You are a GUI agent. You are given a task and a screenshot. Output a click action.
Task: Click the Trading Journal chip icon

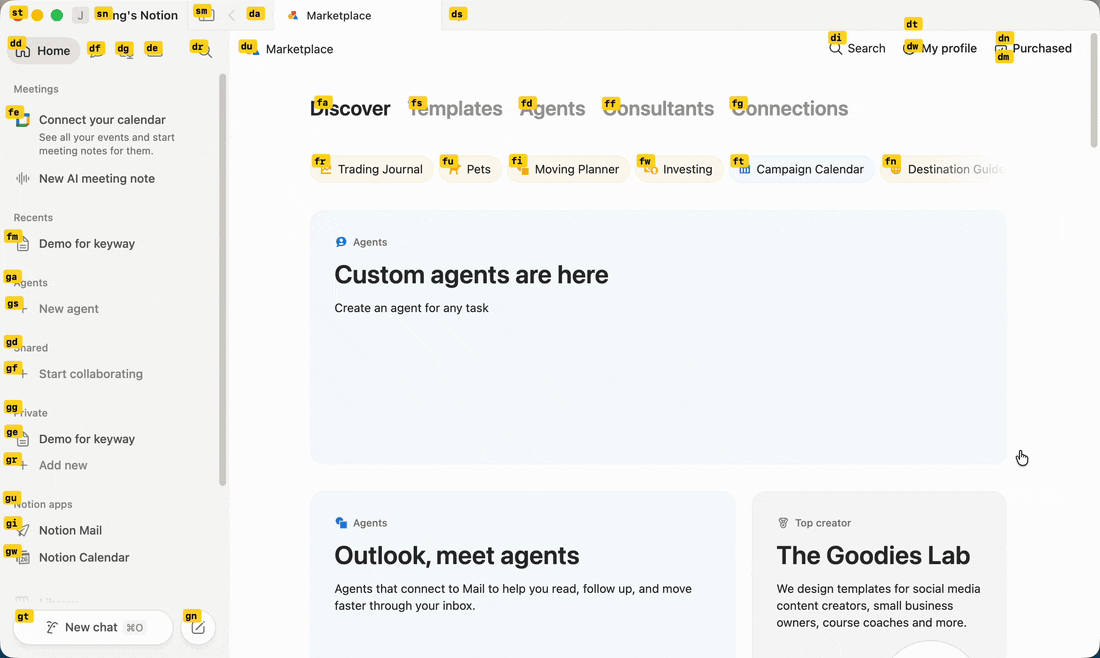(x=325, y=169)
